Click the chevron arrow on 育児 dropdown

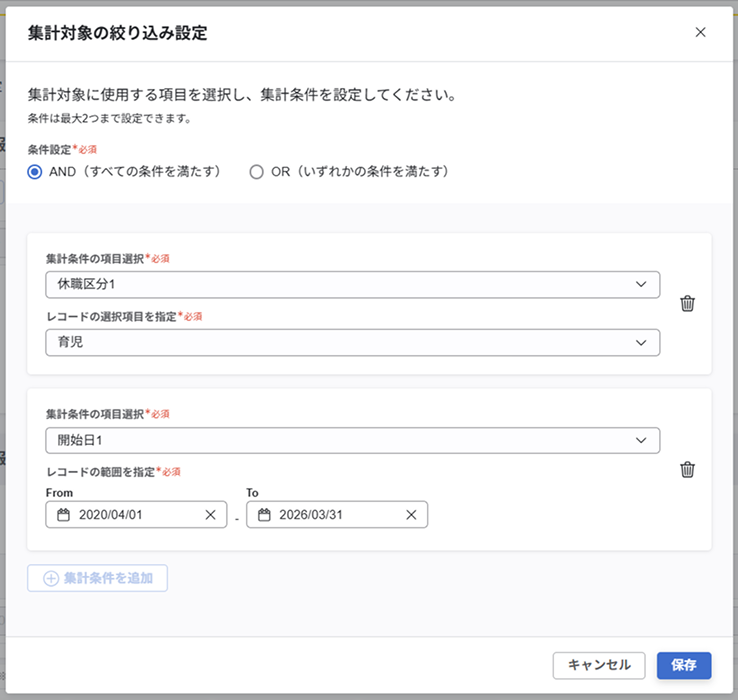[641, 342]
